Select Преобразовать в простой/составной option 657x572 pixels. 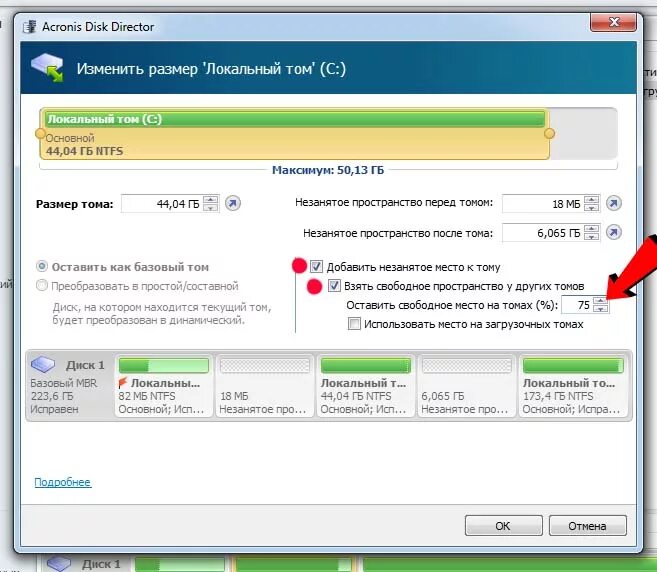42,285
